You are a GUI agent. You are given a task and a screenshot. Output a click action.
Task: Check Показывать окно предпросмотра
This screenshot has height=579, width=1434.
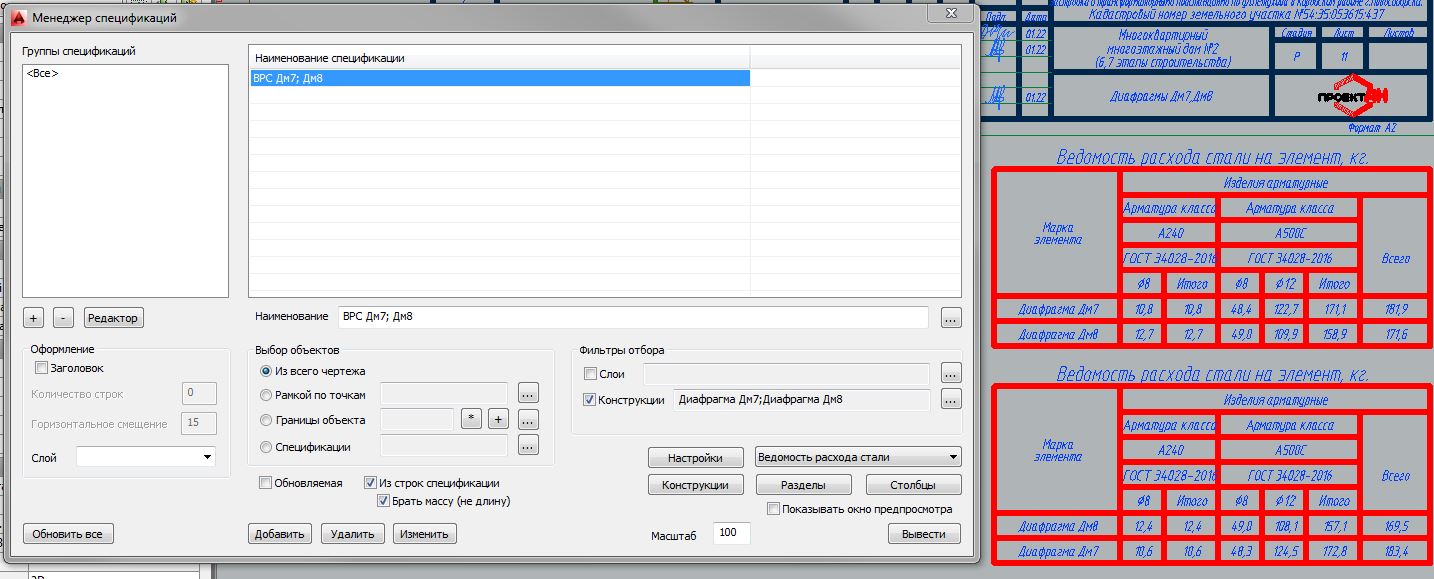click(774, 509)
